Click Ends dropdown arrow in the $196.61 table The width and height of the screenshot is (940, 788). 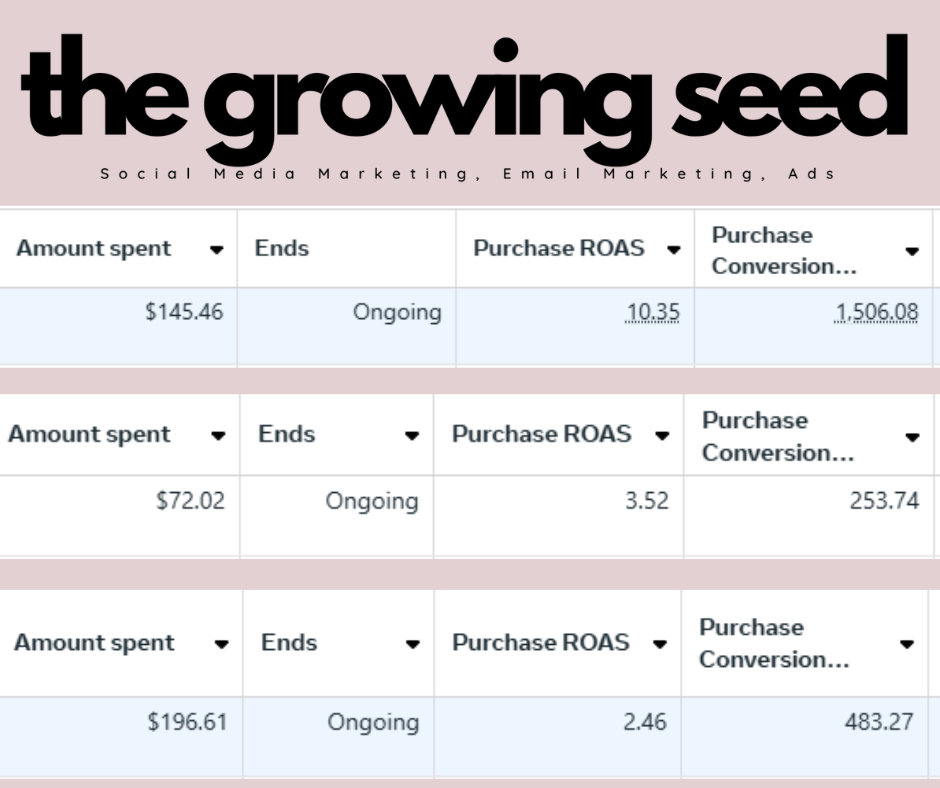(x=412, y=644)
